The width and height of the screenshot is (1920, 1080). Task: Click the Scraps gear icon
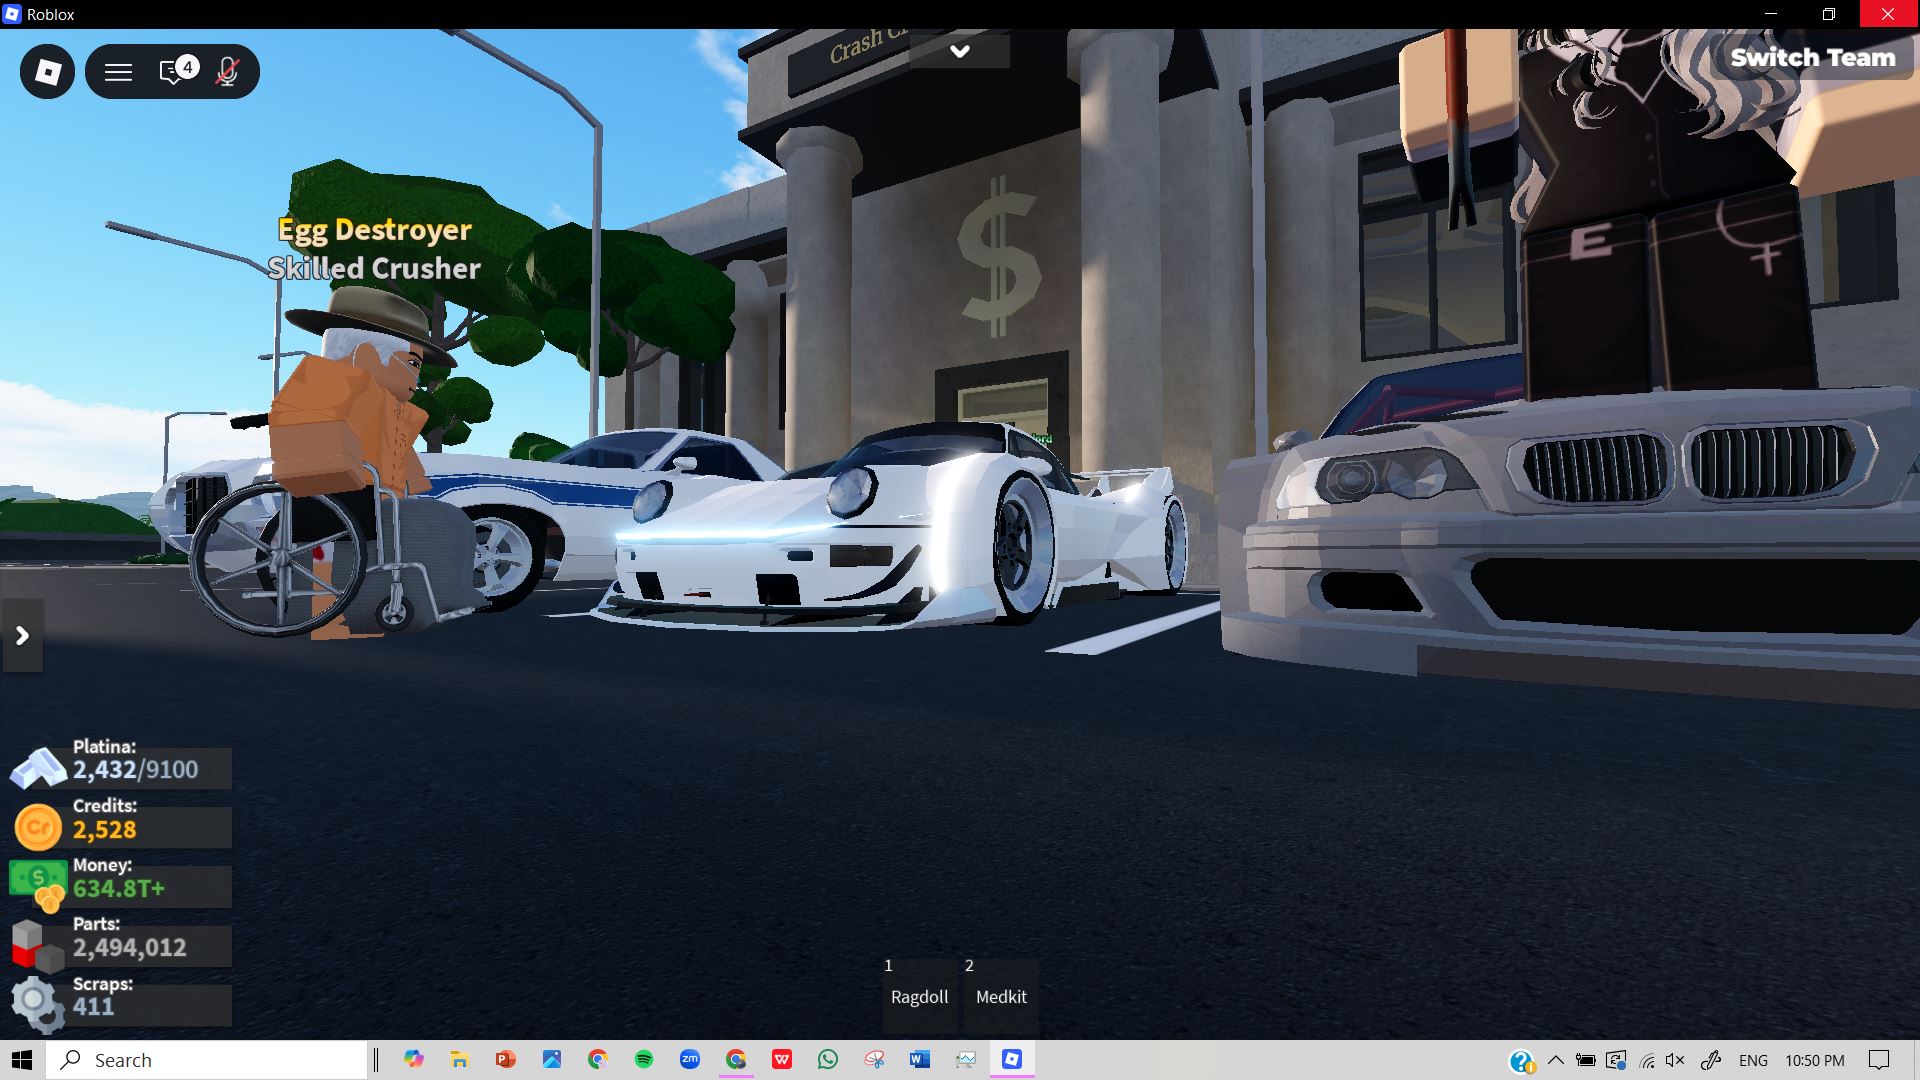tap(36, 1003)
